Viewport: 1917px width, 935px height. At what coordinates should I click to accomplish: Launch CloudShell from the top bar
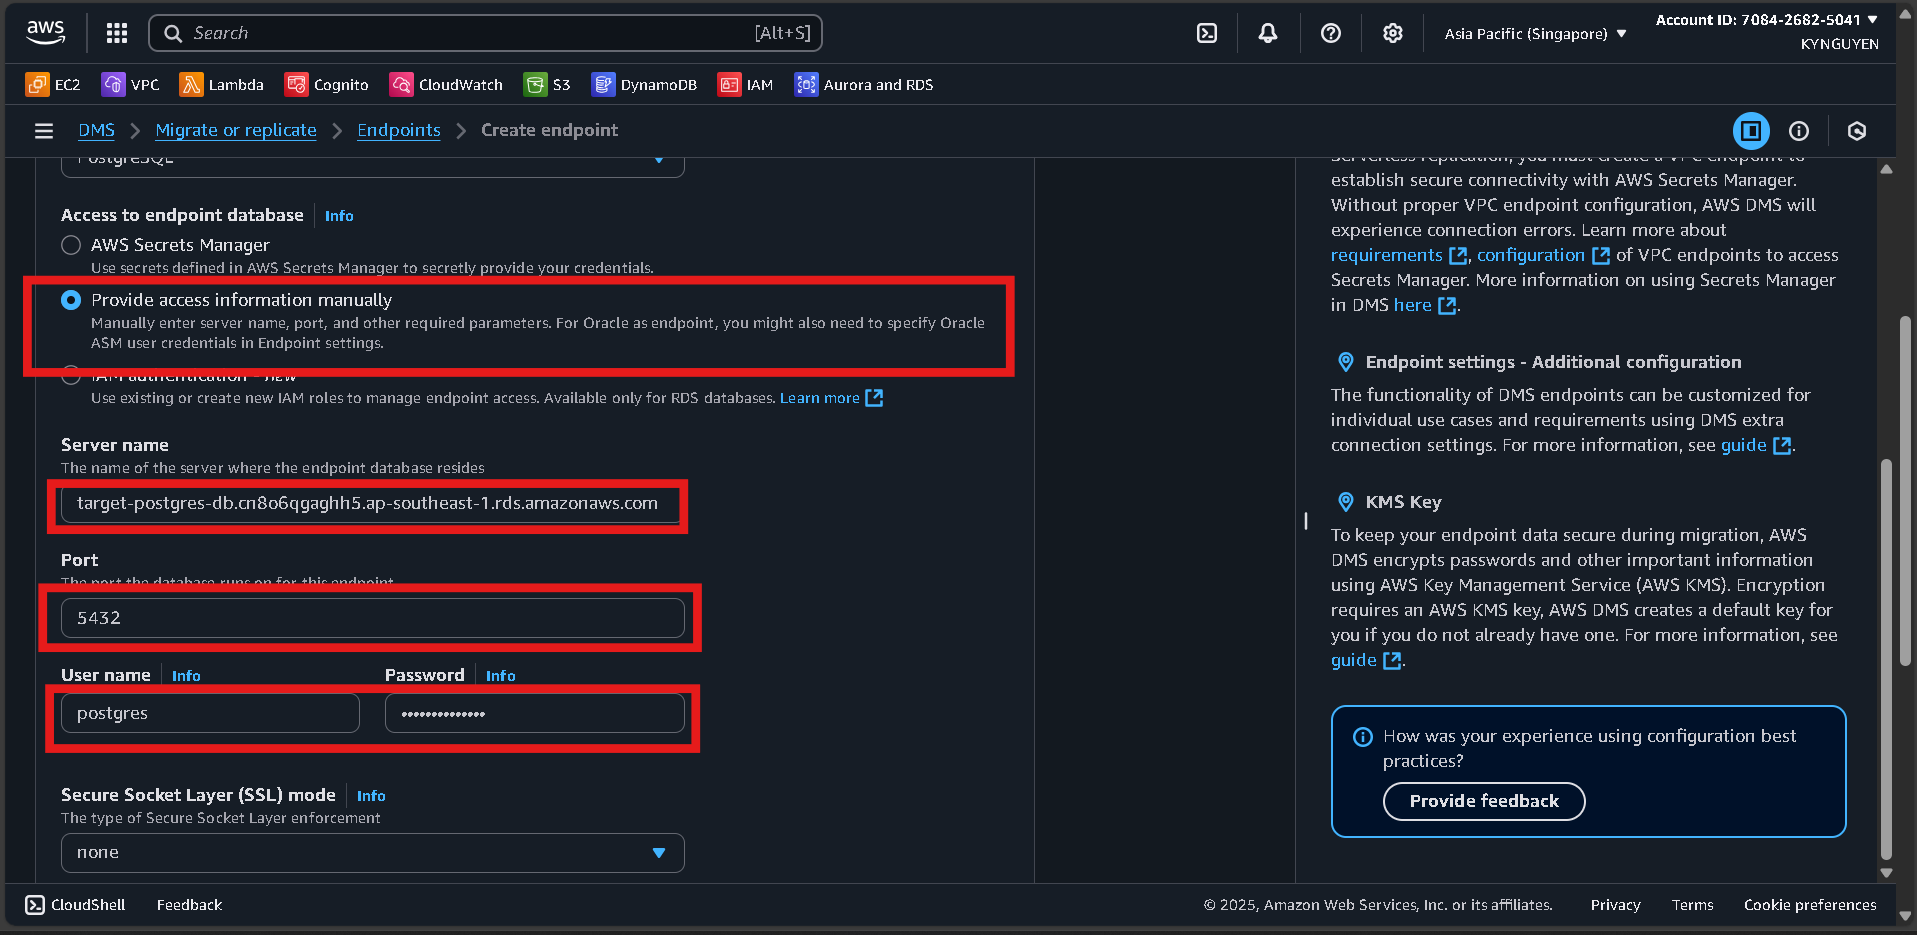tap(1205, 32)
